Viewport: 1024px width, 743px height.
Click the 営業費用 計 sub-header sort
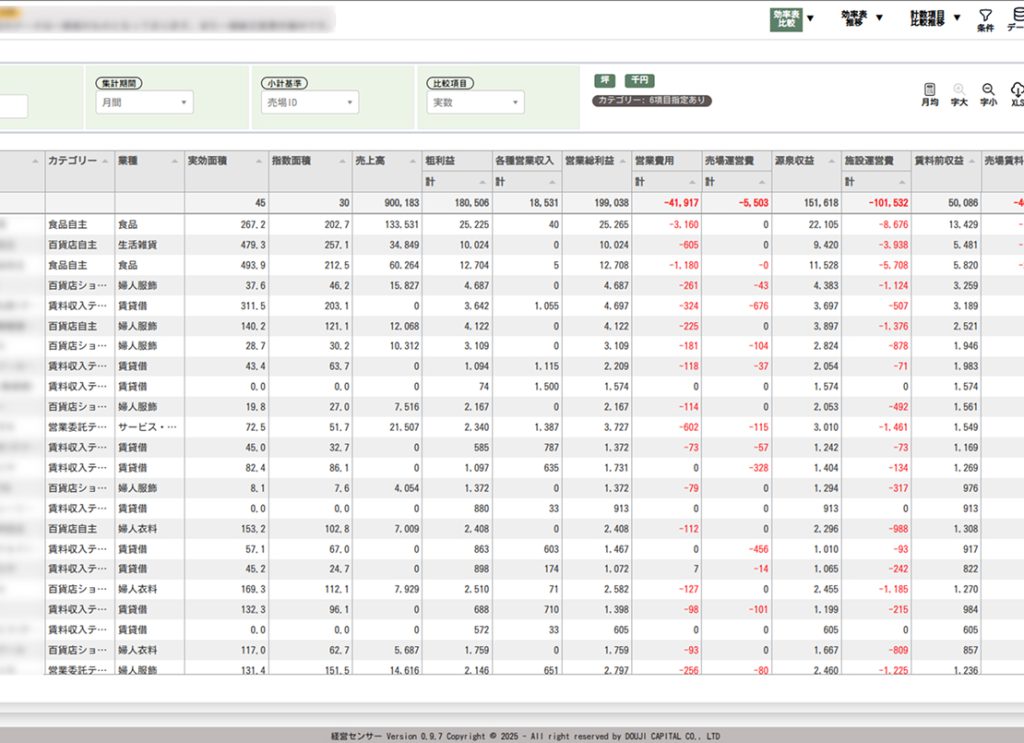693,182
